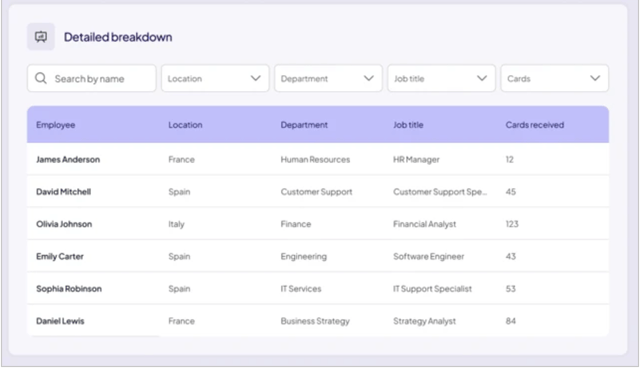Screen dimensions: 640x368
Task: Click cards count 53
Action: point(511,289)
